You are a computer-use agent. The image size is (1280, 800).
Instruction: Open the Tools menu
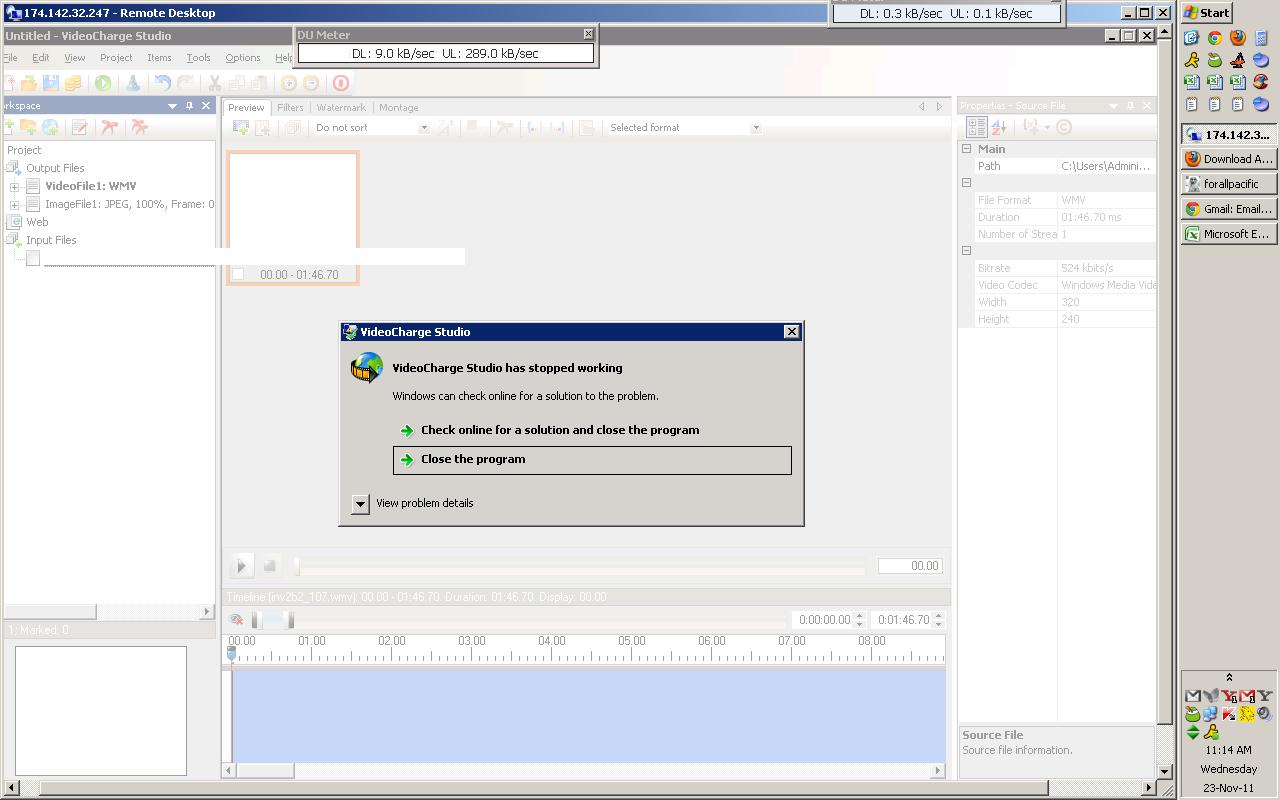[198, 58]
